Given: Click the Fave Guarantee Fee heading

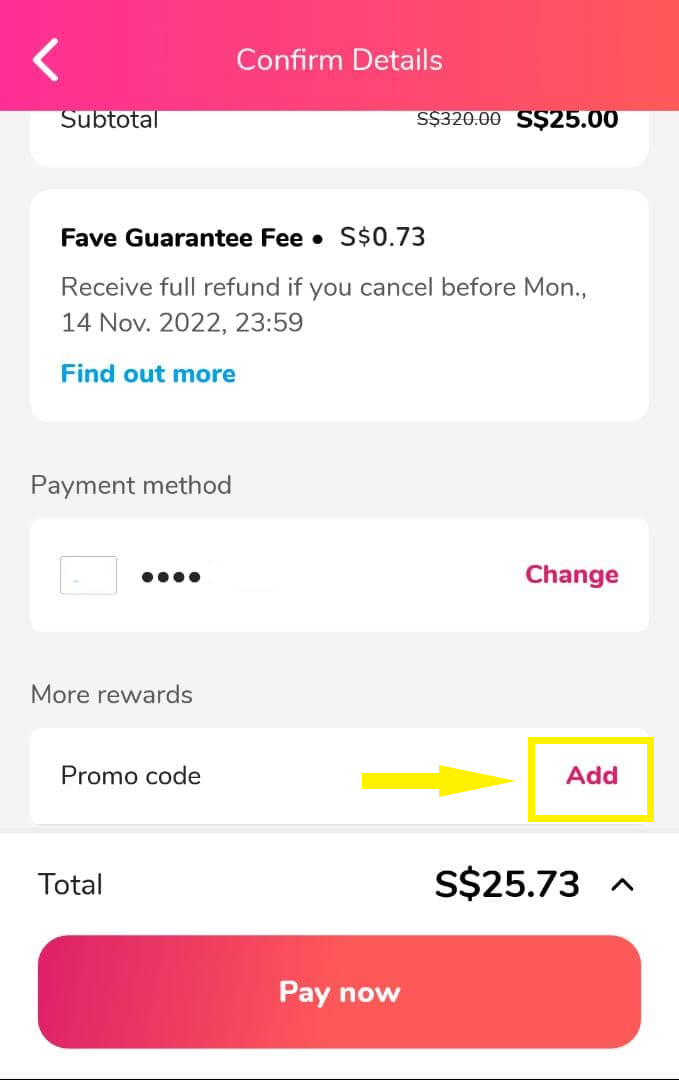Looking at the screenshot, I should pyautogui.click(x=181, y=238).
